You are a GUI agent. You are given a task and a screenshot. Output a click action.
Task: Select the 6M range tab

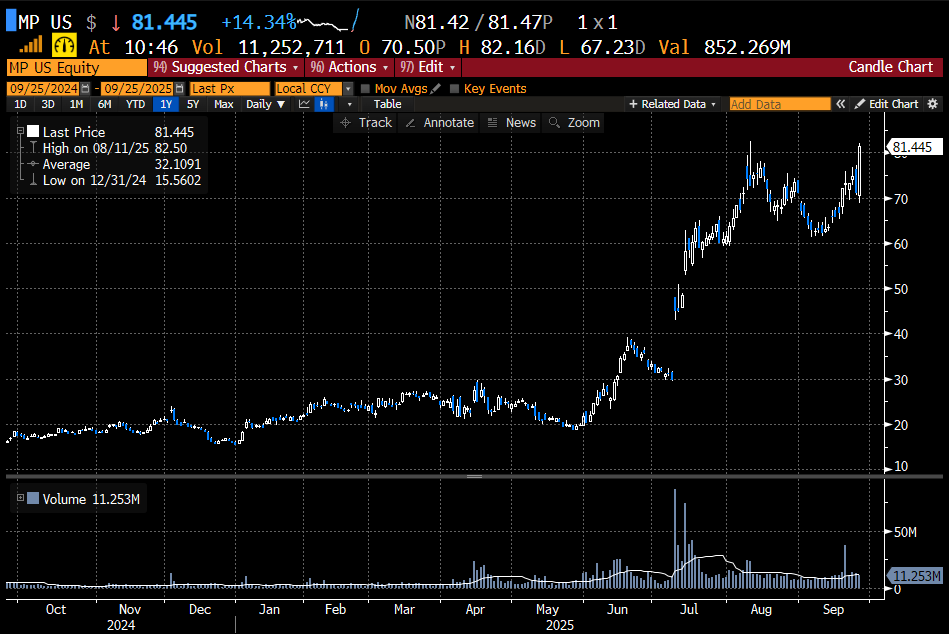pyautogui.click(x=104, y=104)
